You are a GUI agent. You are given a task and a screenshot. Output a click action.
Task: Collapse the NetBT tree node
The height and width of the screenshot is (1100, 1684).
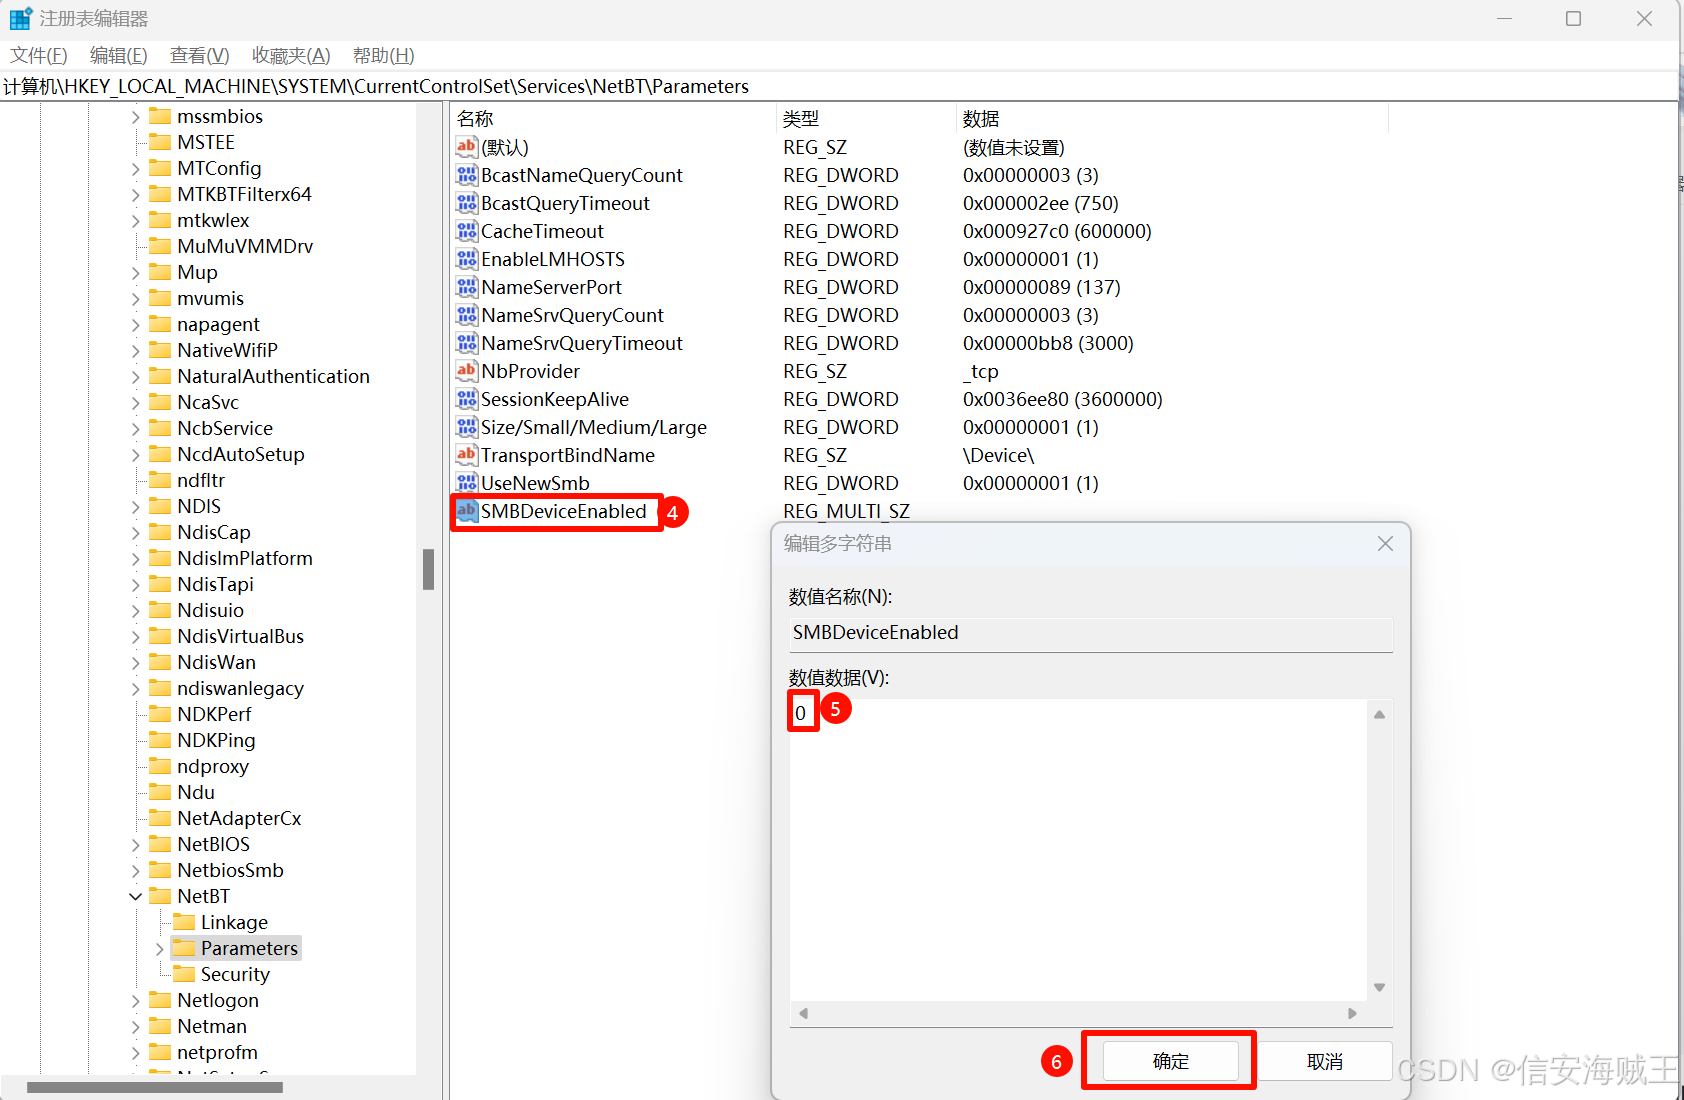point(135,896)
